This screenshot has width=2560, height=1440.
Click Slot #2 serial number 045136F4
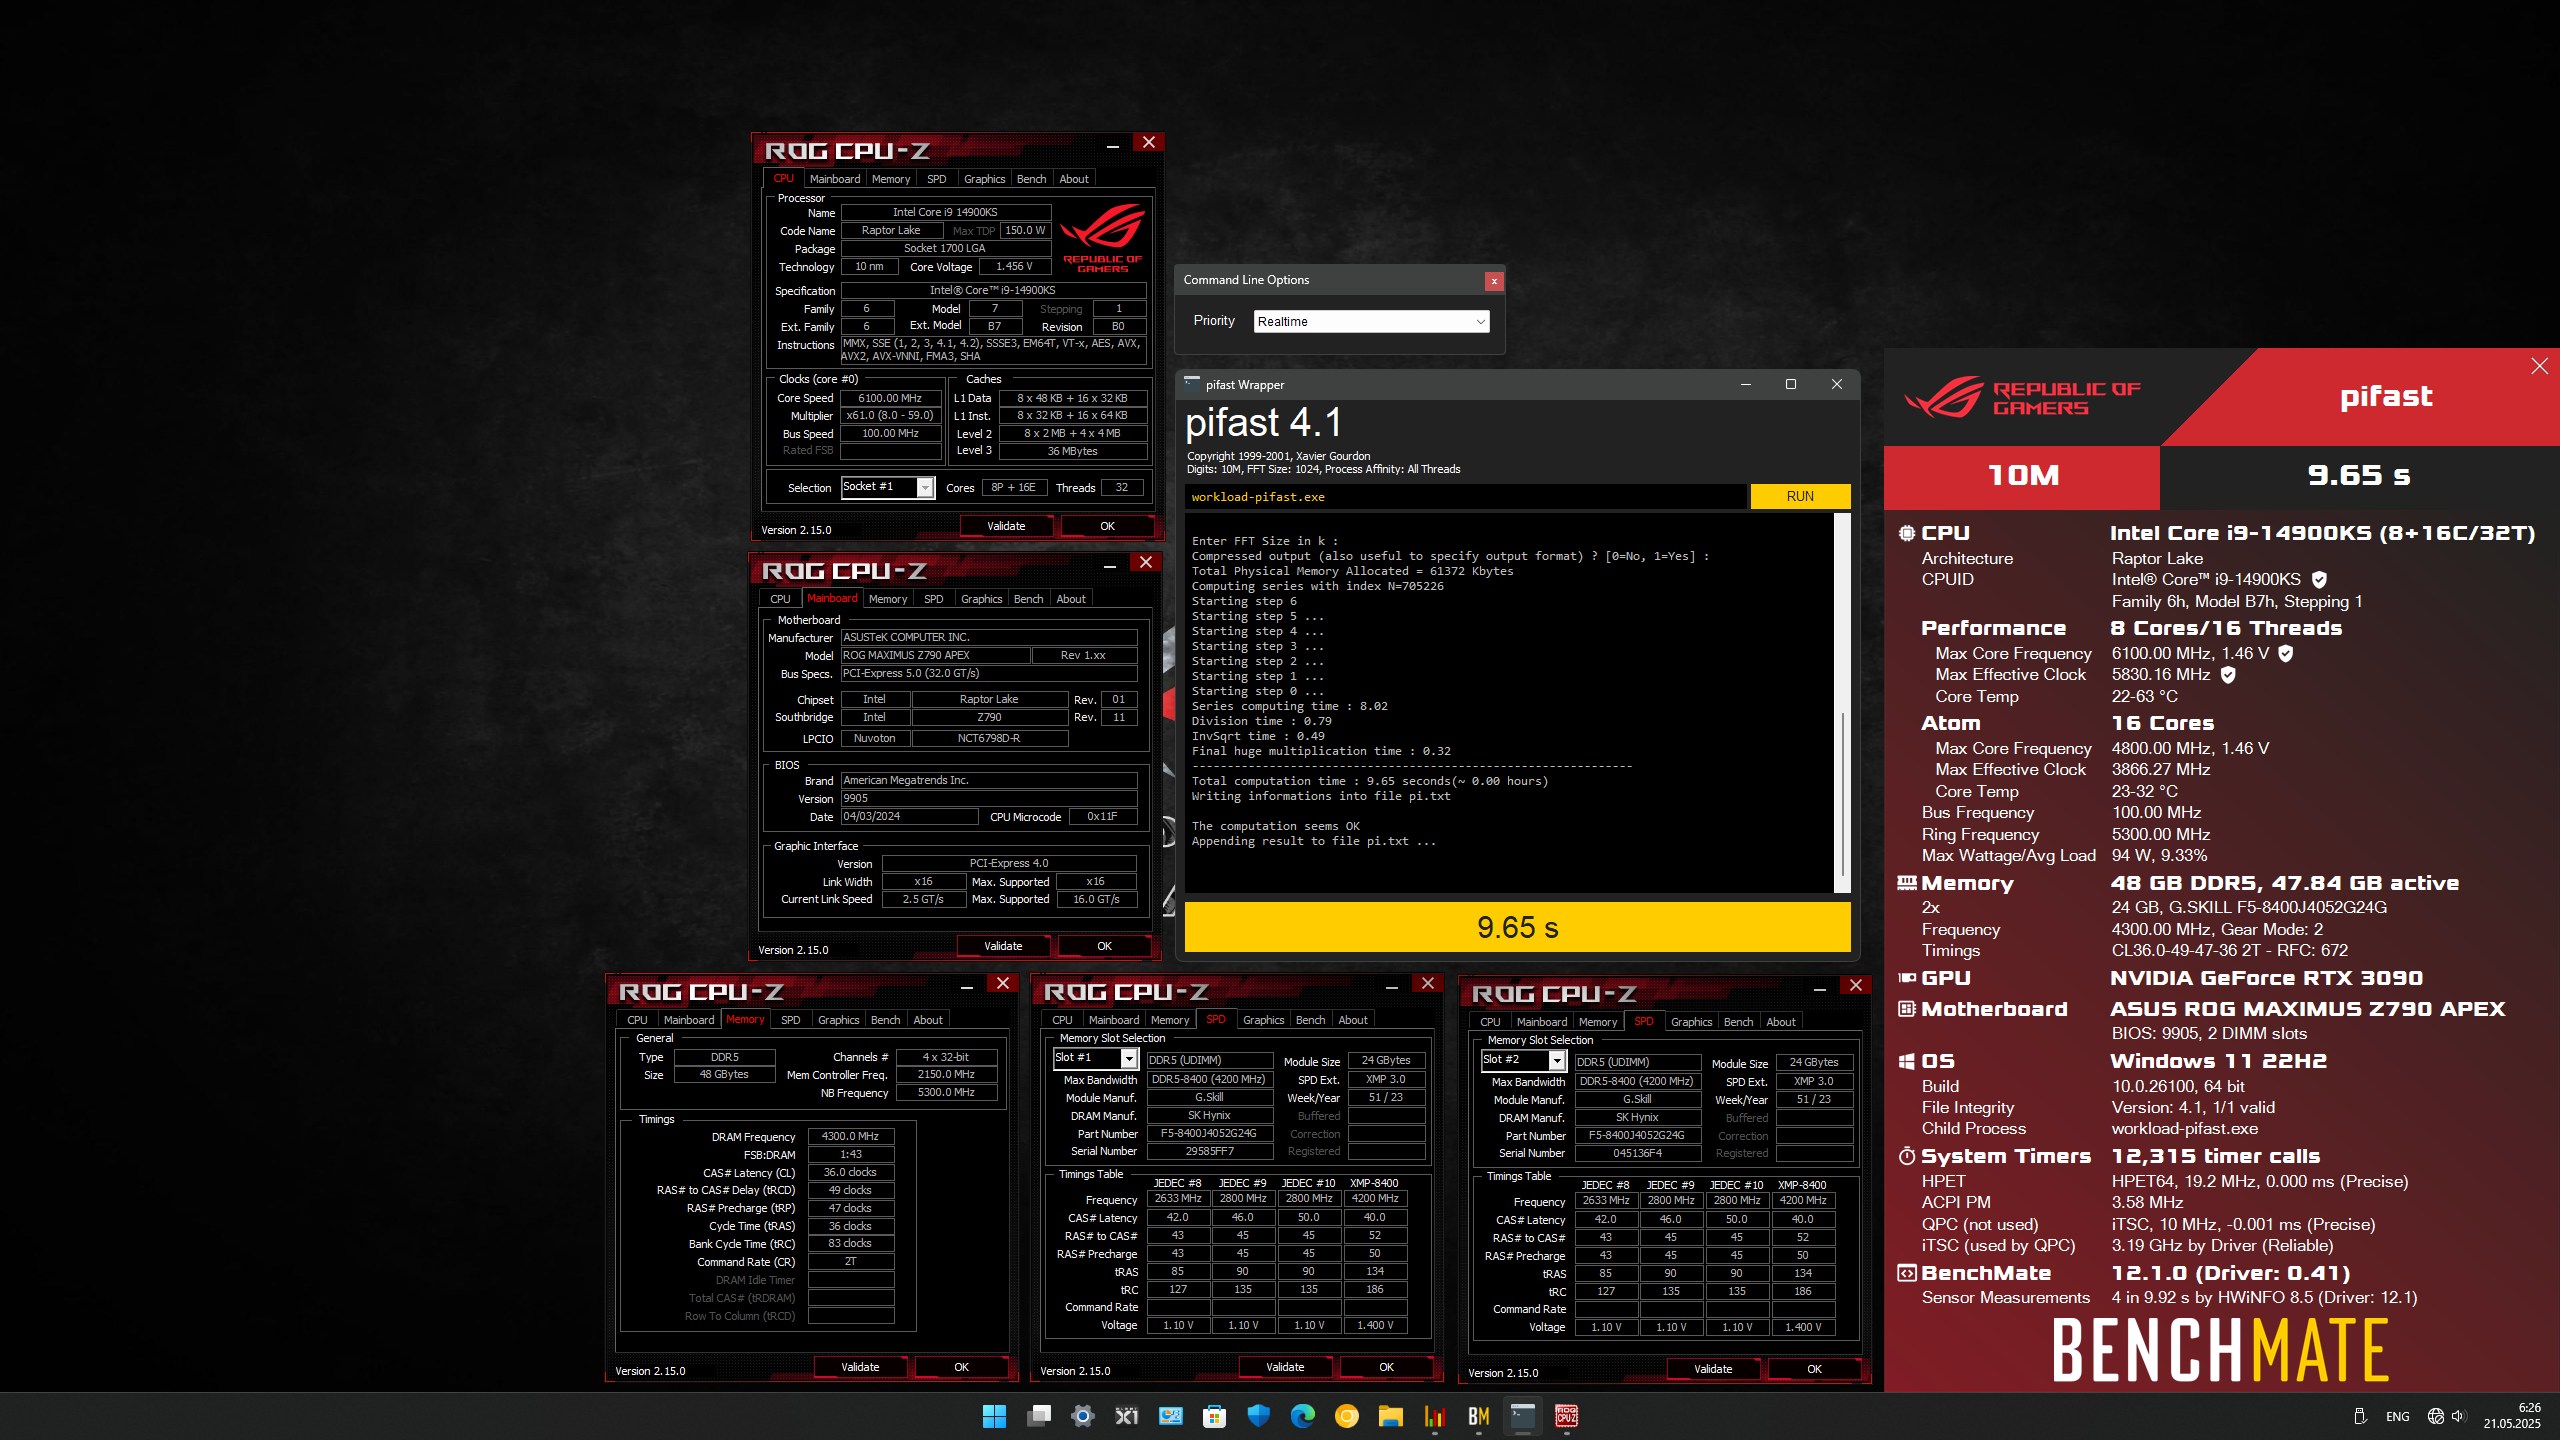(x=1637, y=1154)
